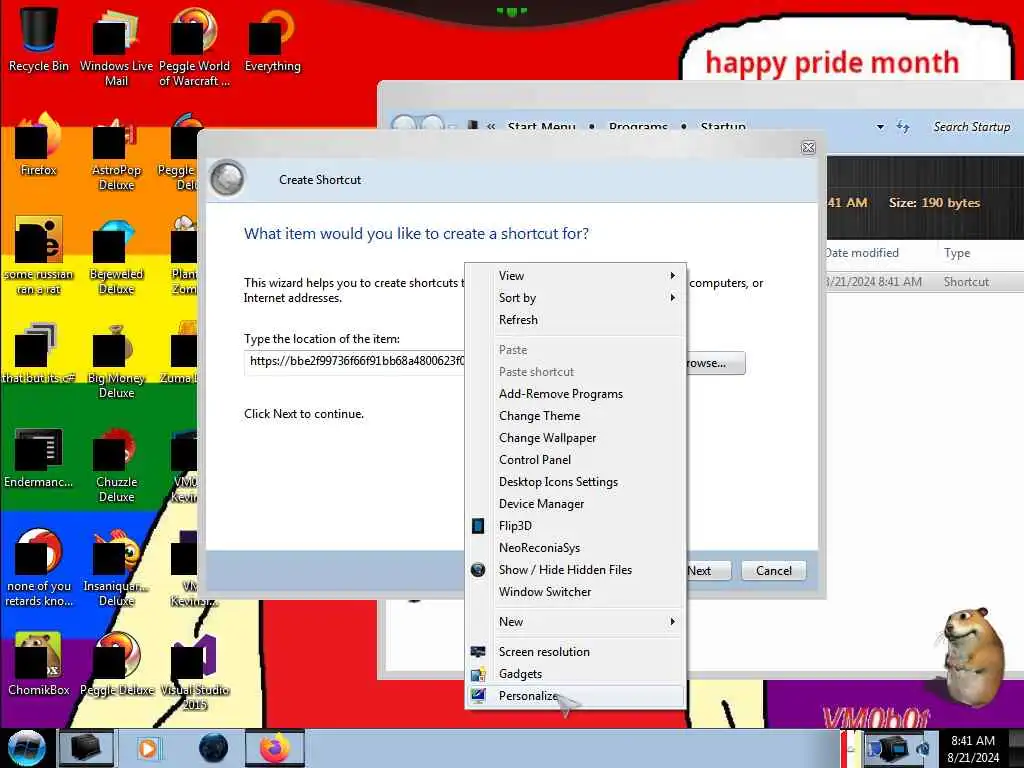The width and height of the screenshot is (1024, 768).
Task: Select the 'none of you' desktop icon
Action: (39, 567)
